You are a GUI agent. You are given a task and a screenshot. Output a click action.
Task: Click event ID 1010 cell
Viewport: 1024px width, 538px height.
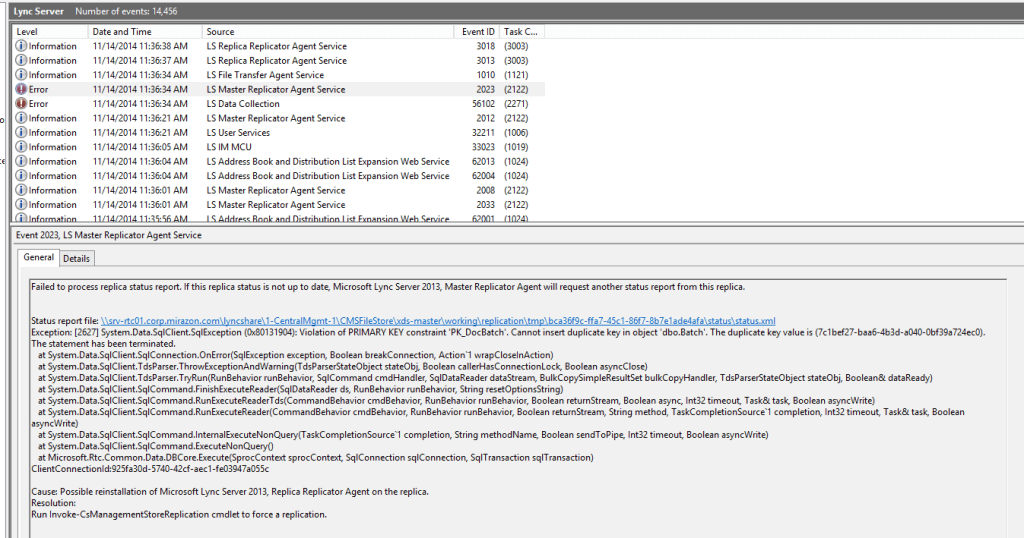(486, 75)
